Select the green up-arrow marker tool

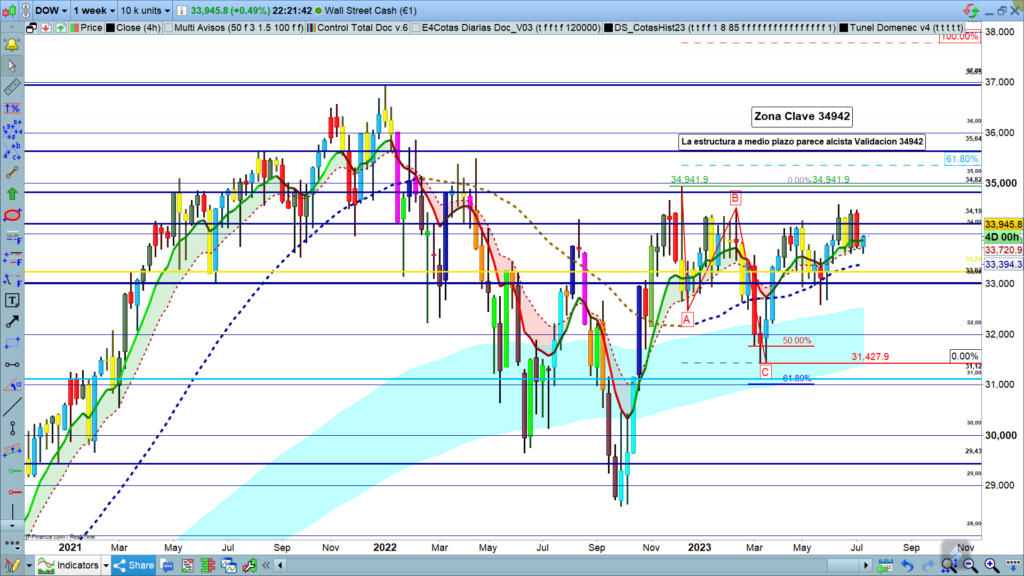point(12,193)
